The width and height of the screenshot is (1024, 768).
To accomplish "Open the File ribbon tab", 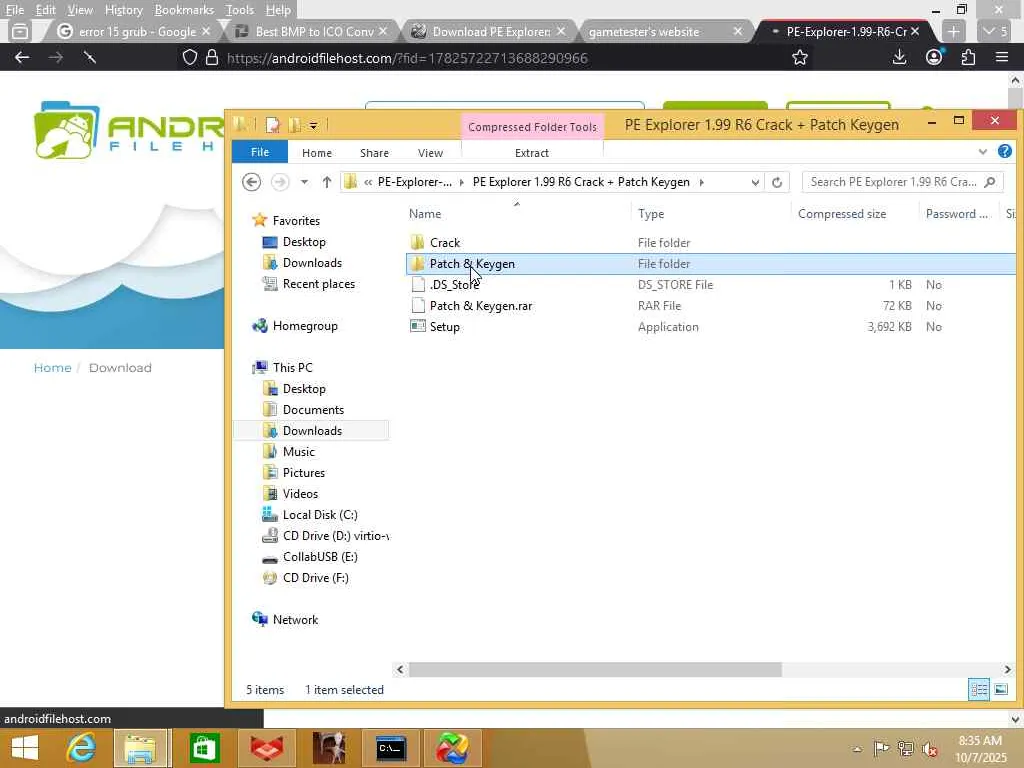I will (x=260, y=152).
